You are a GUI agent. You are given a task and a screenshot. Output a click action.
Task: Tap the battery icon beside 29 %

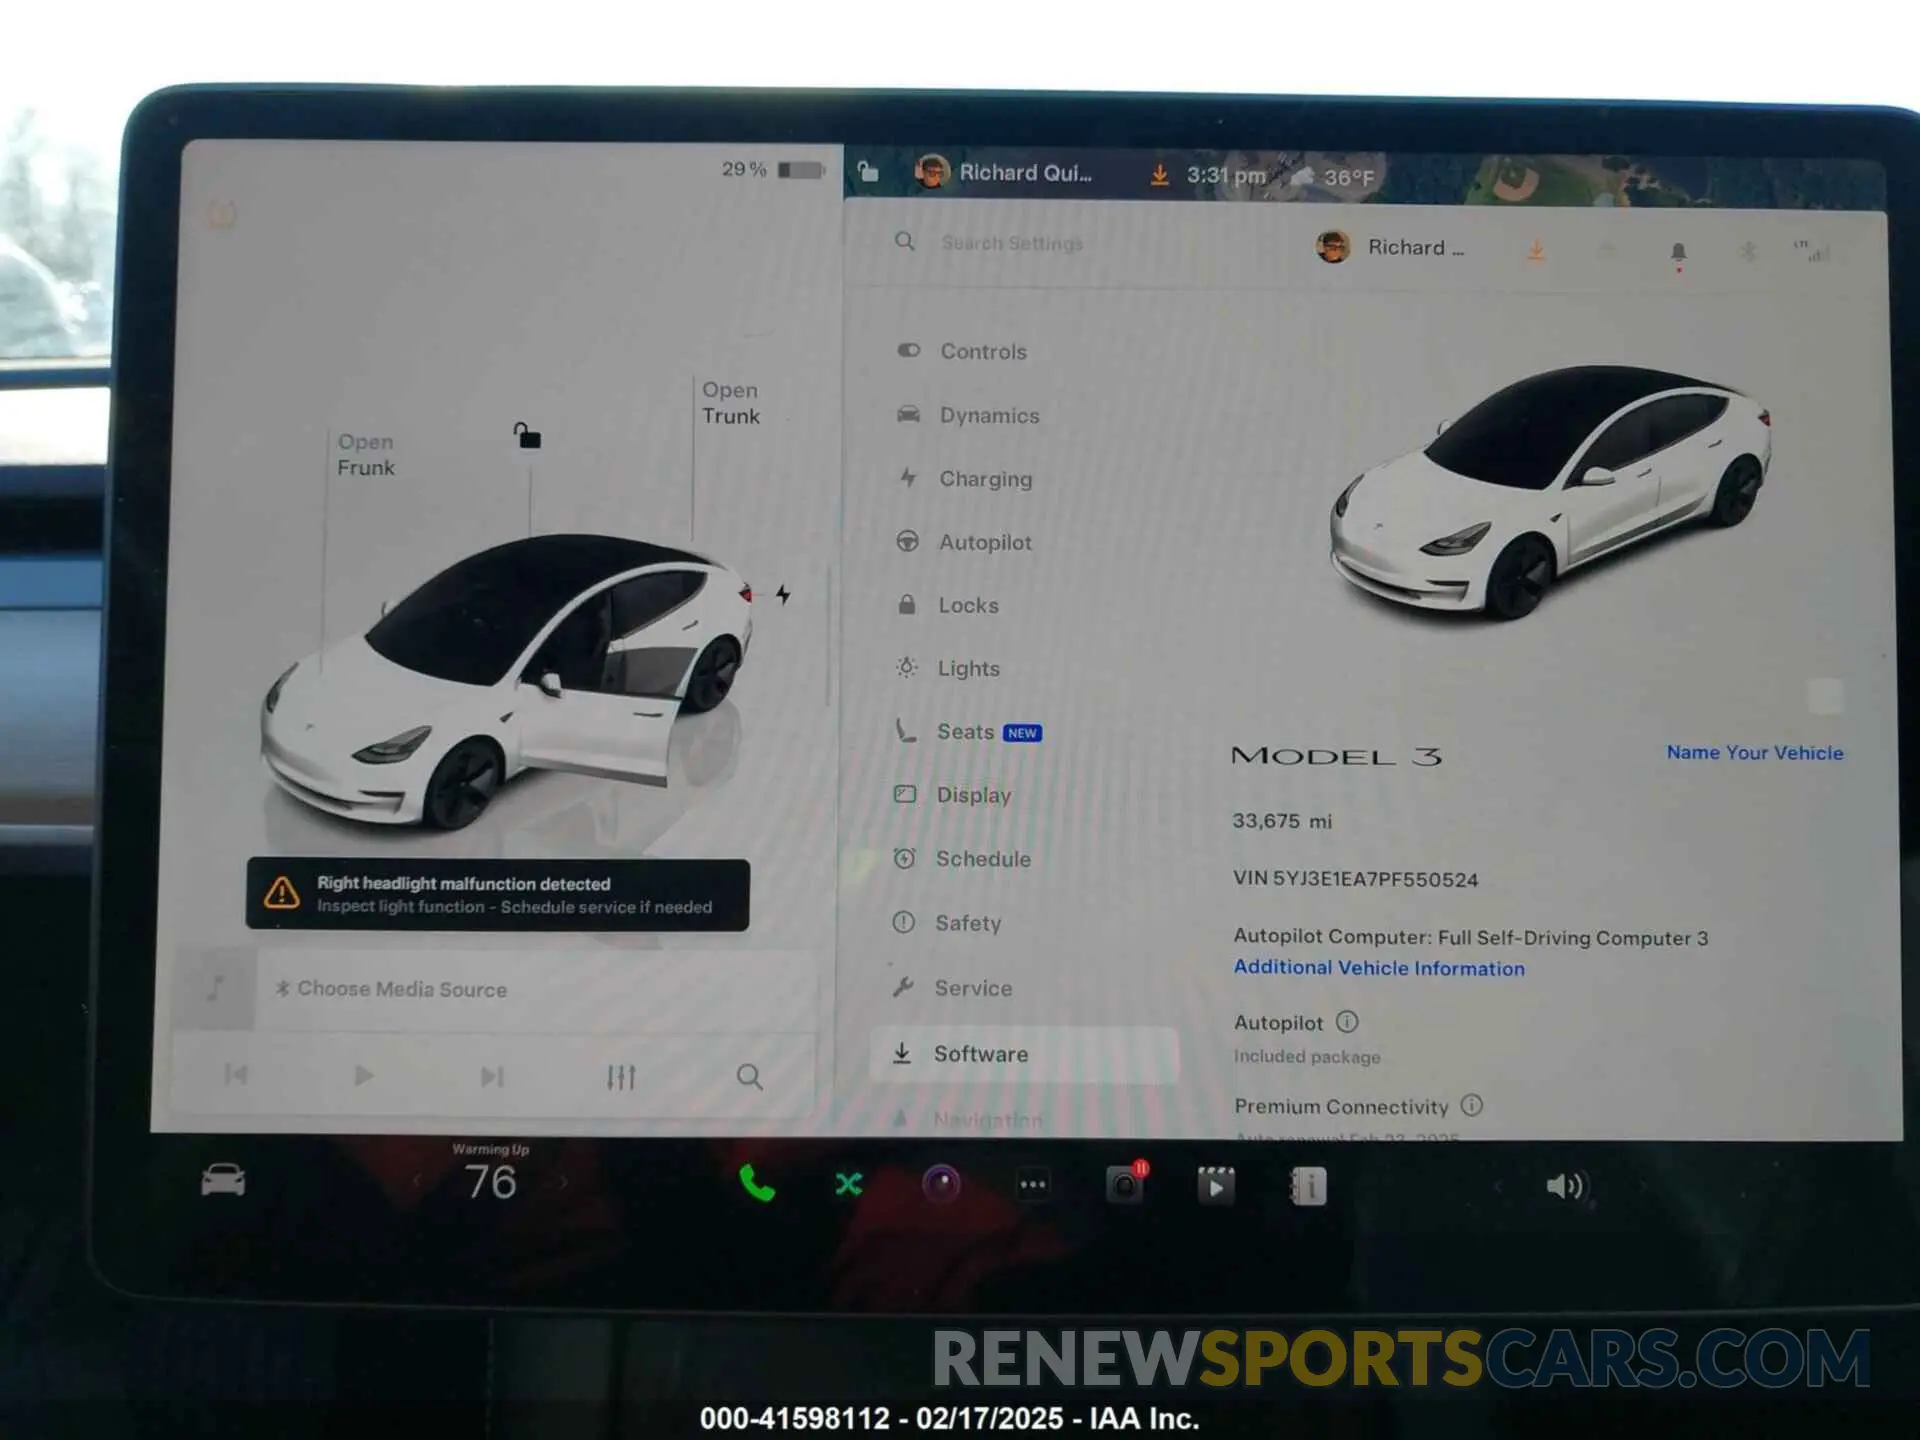click(801, 170)
